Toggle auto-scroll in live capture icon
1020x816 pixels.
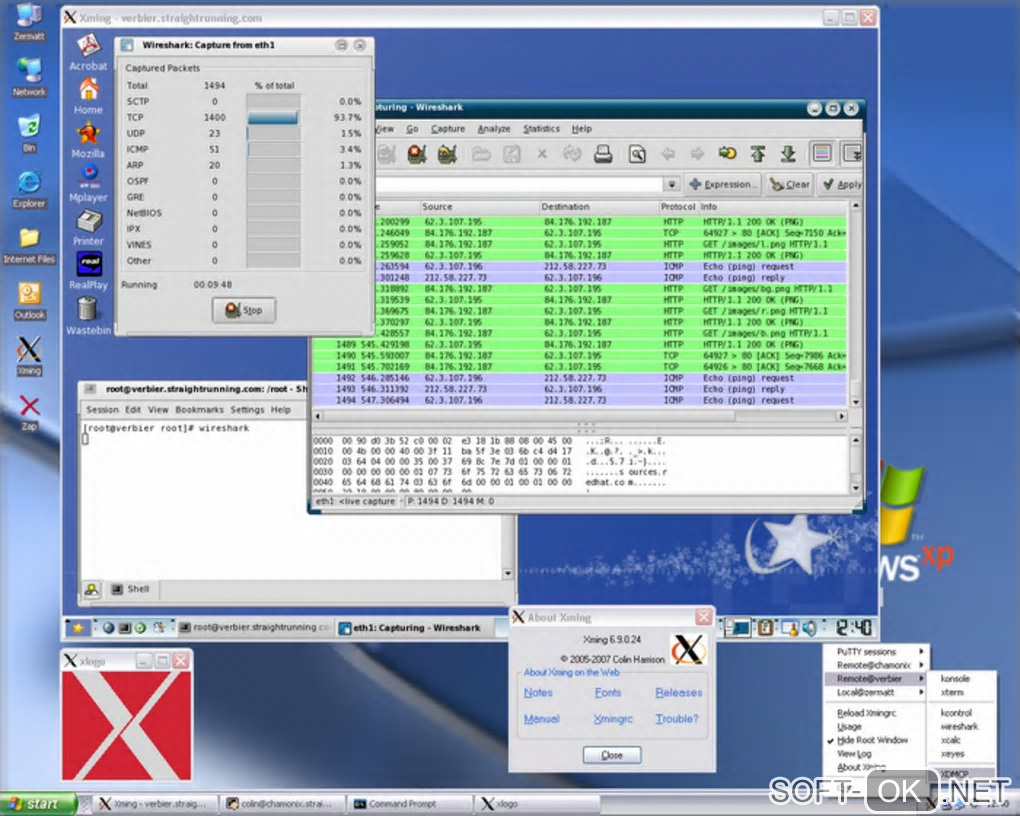point(852,154)
